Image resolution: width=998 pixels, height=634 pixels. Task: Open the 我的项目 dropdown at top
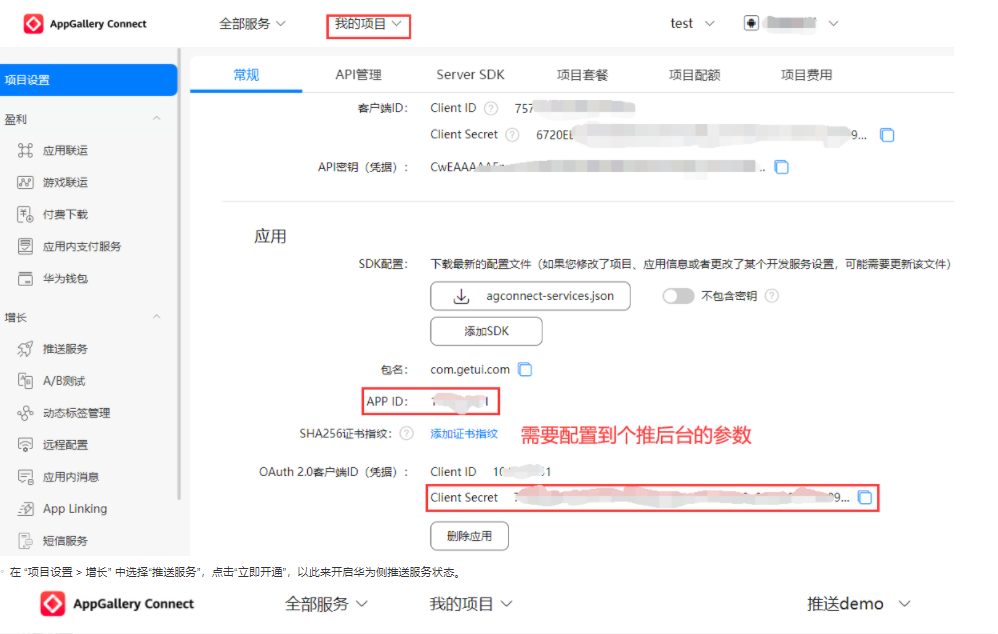368,24
